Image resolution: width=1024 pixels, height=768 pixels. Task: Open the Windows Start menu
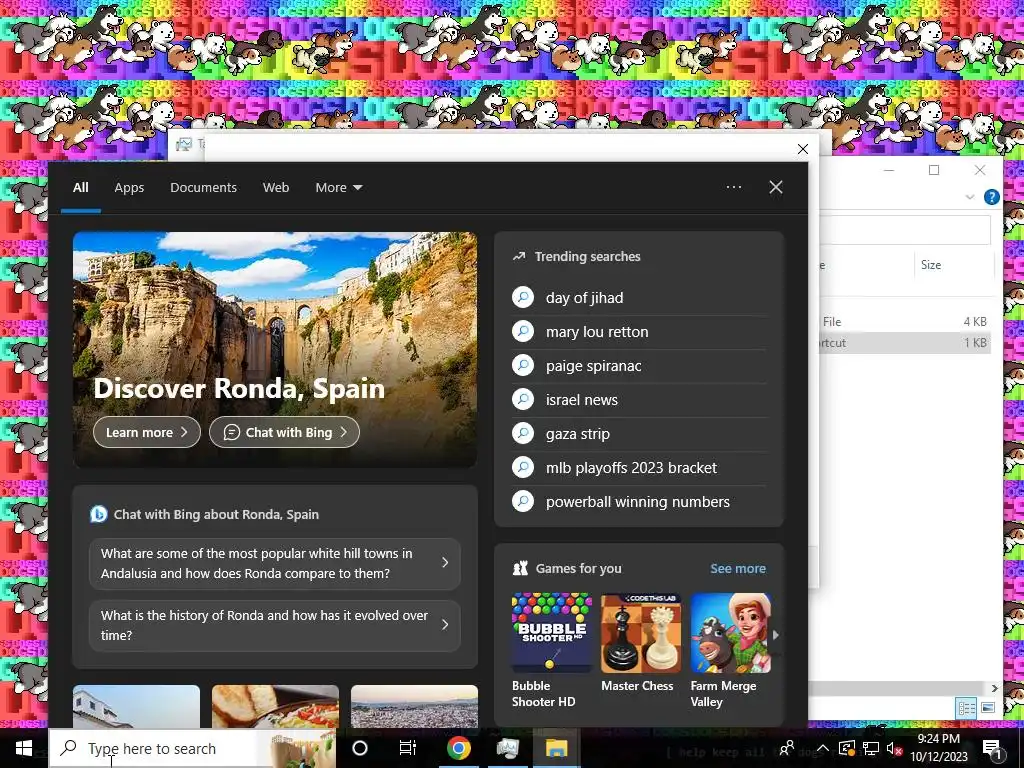24,748
